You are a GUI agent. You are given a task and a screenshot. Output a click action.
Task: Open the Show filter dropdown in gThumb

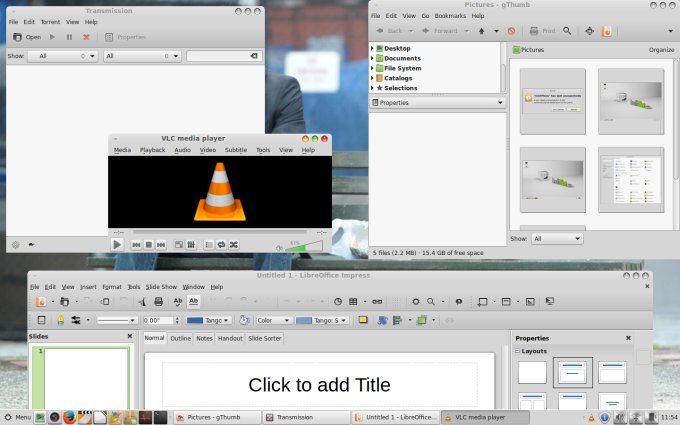556,239
